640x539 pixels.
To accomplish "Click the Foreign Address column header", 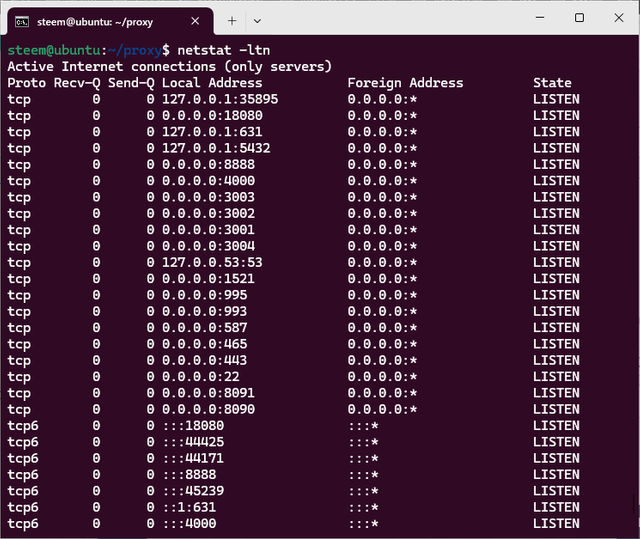I will [405, 83].
